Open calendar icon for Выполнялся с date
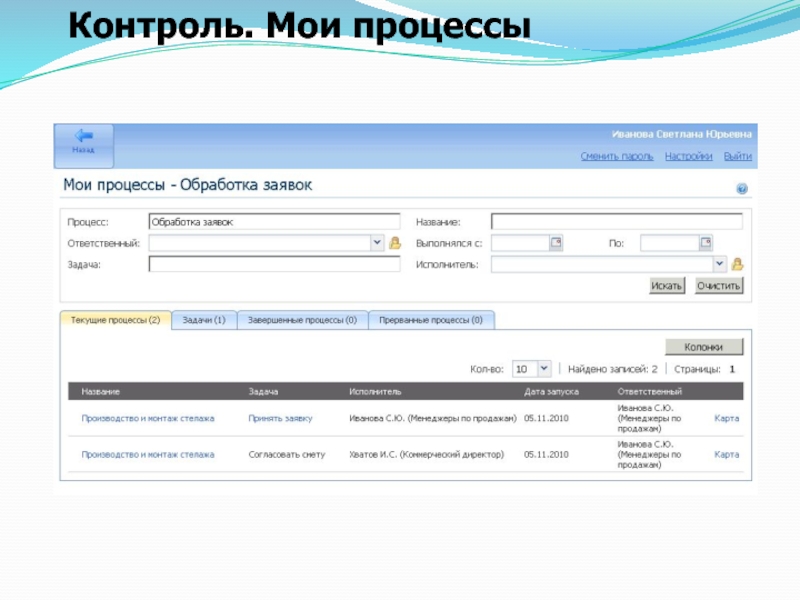This screenshot has width=800, height=600. (x=556, y=243)
